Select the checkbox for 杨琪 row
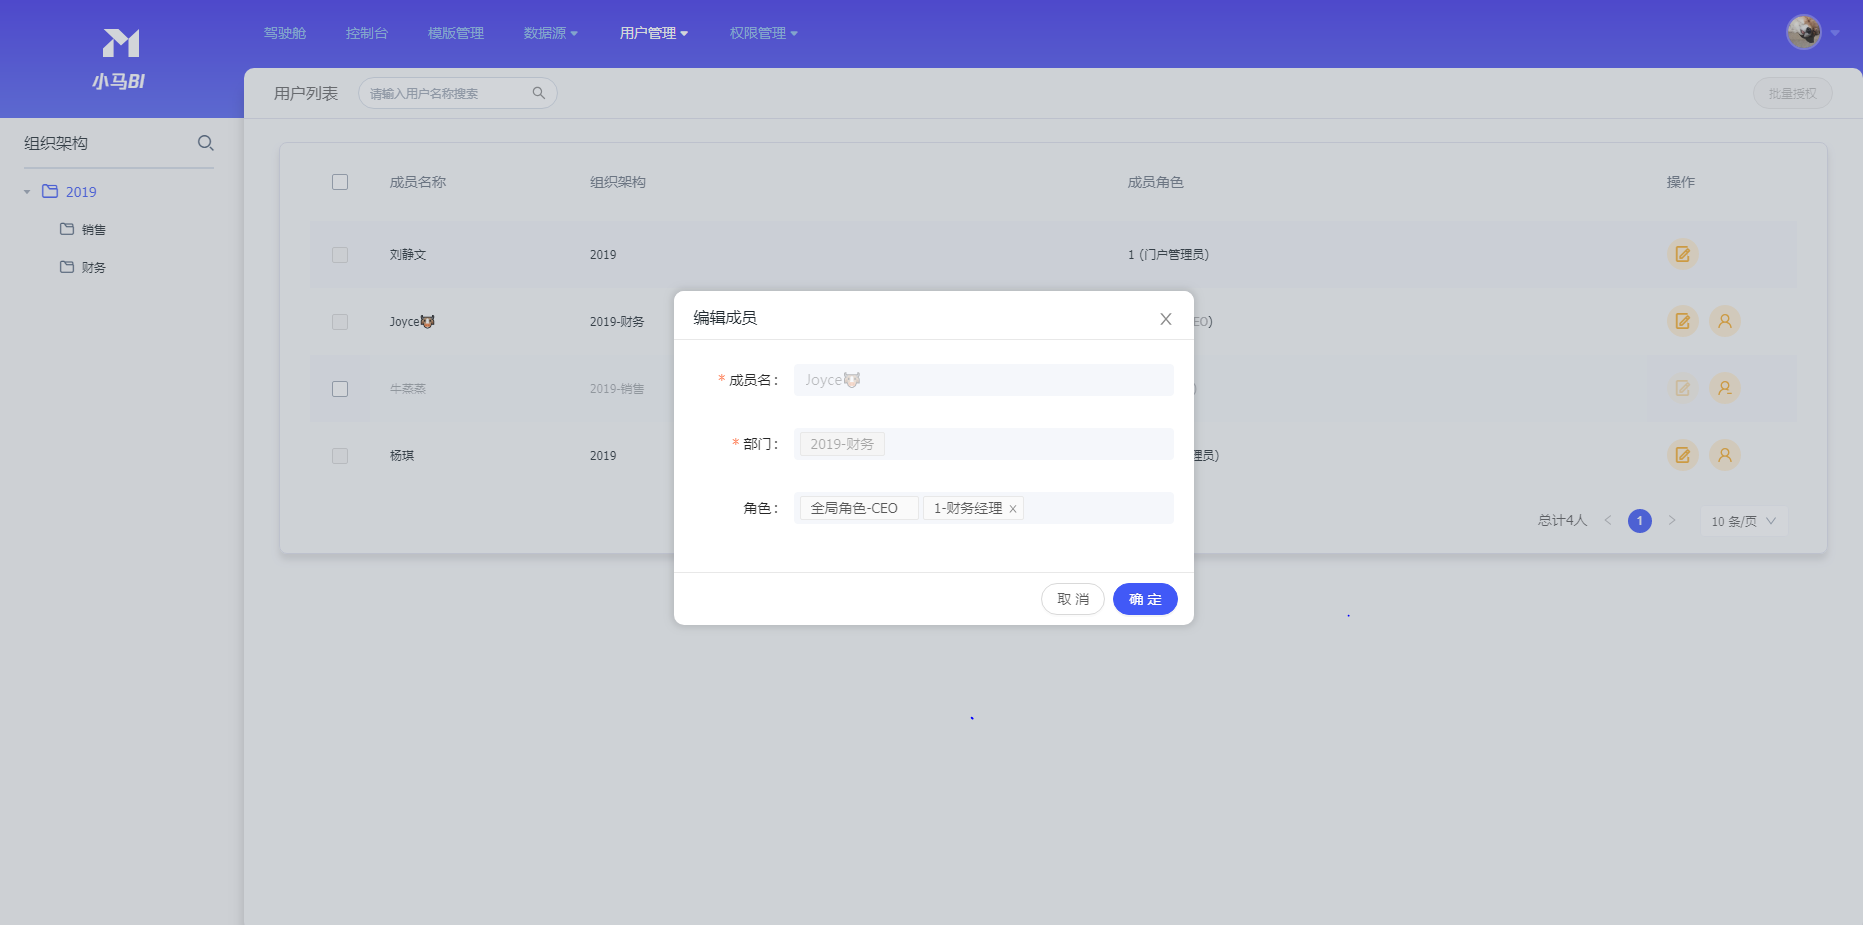Viewport: 1863px width, 925px height. pos(340,456)
